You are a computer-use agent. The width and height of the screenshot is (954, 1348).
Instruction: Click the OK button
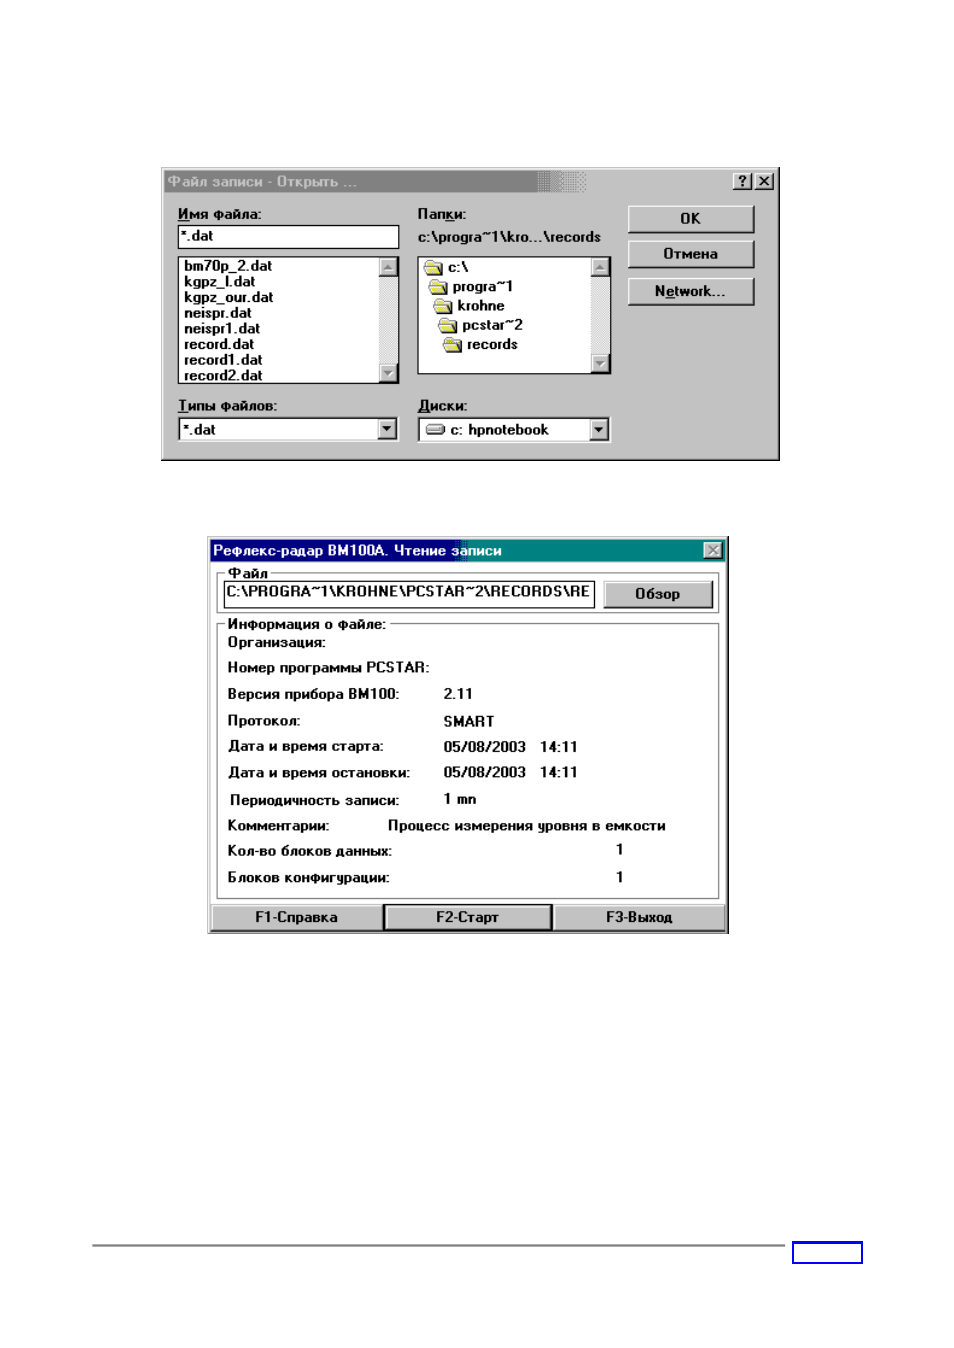(x=690, y=219)
